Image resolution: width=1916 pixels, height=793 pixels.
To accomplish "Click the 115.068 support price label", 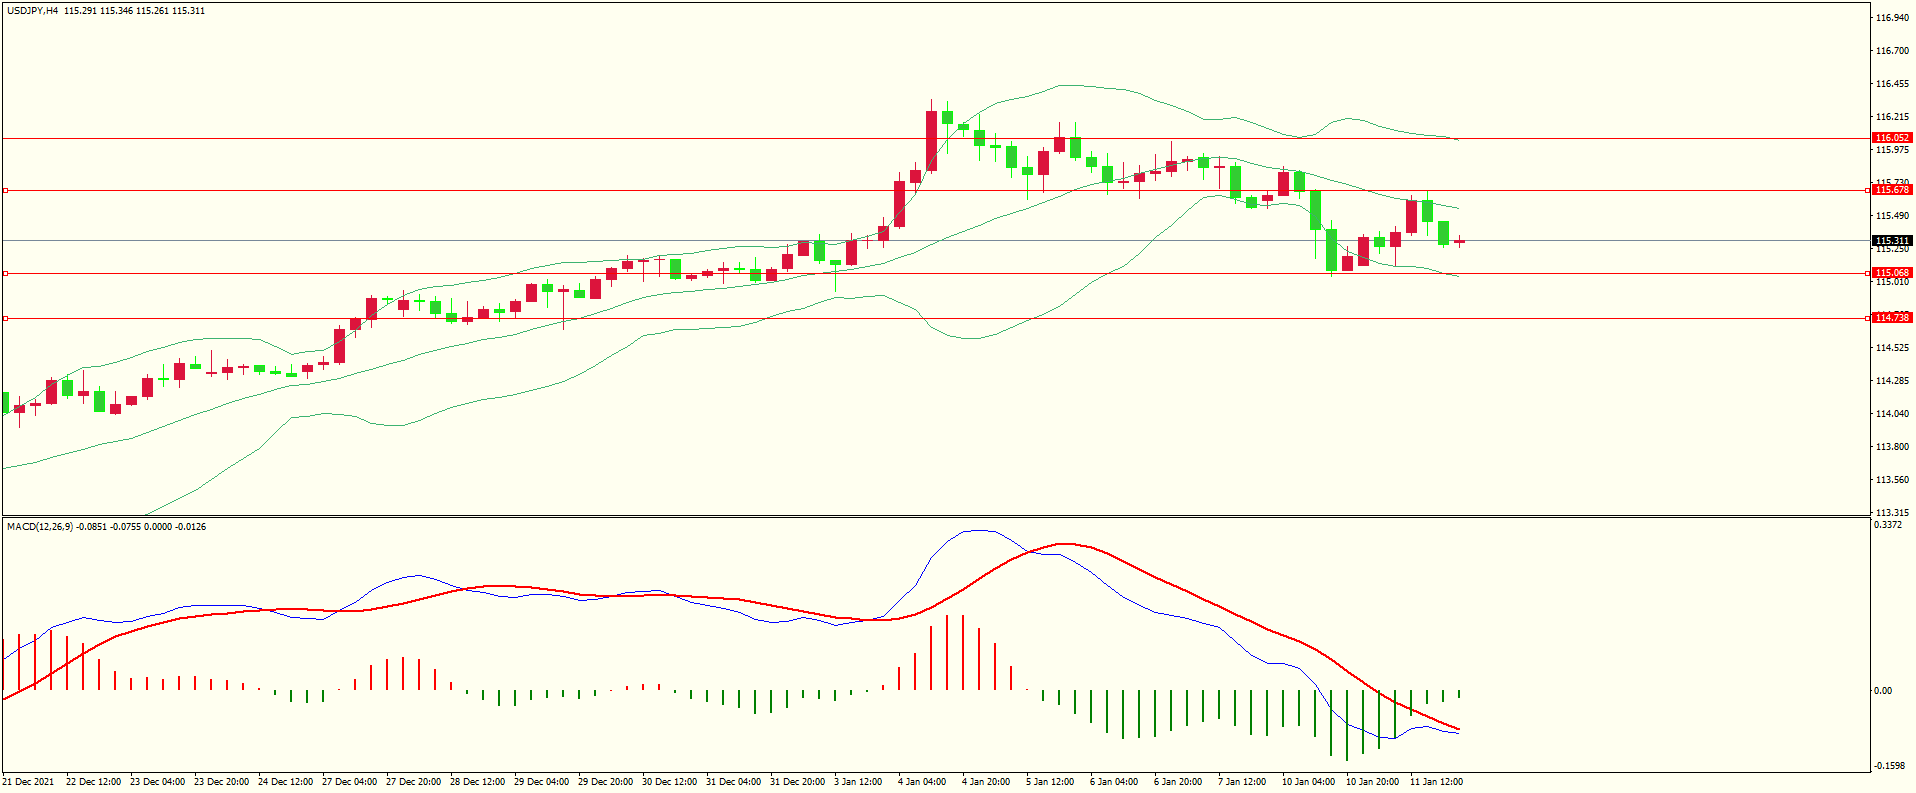I will (1891, 273).
